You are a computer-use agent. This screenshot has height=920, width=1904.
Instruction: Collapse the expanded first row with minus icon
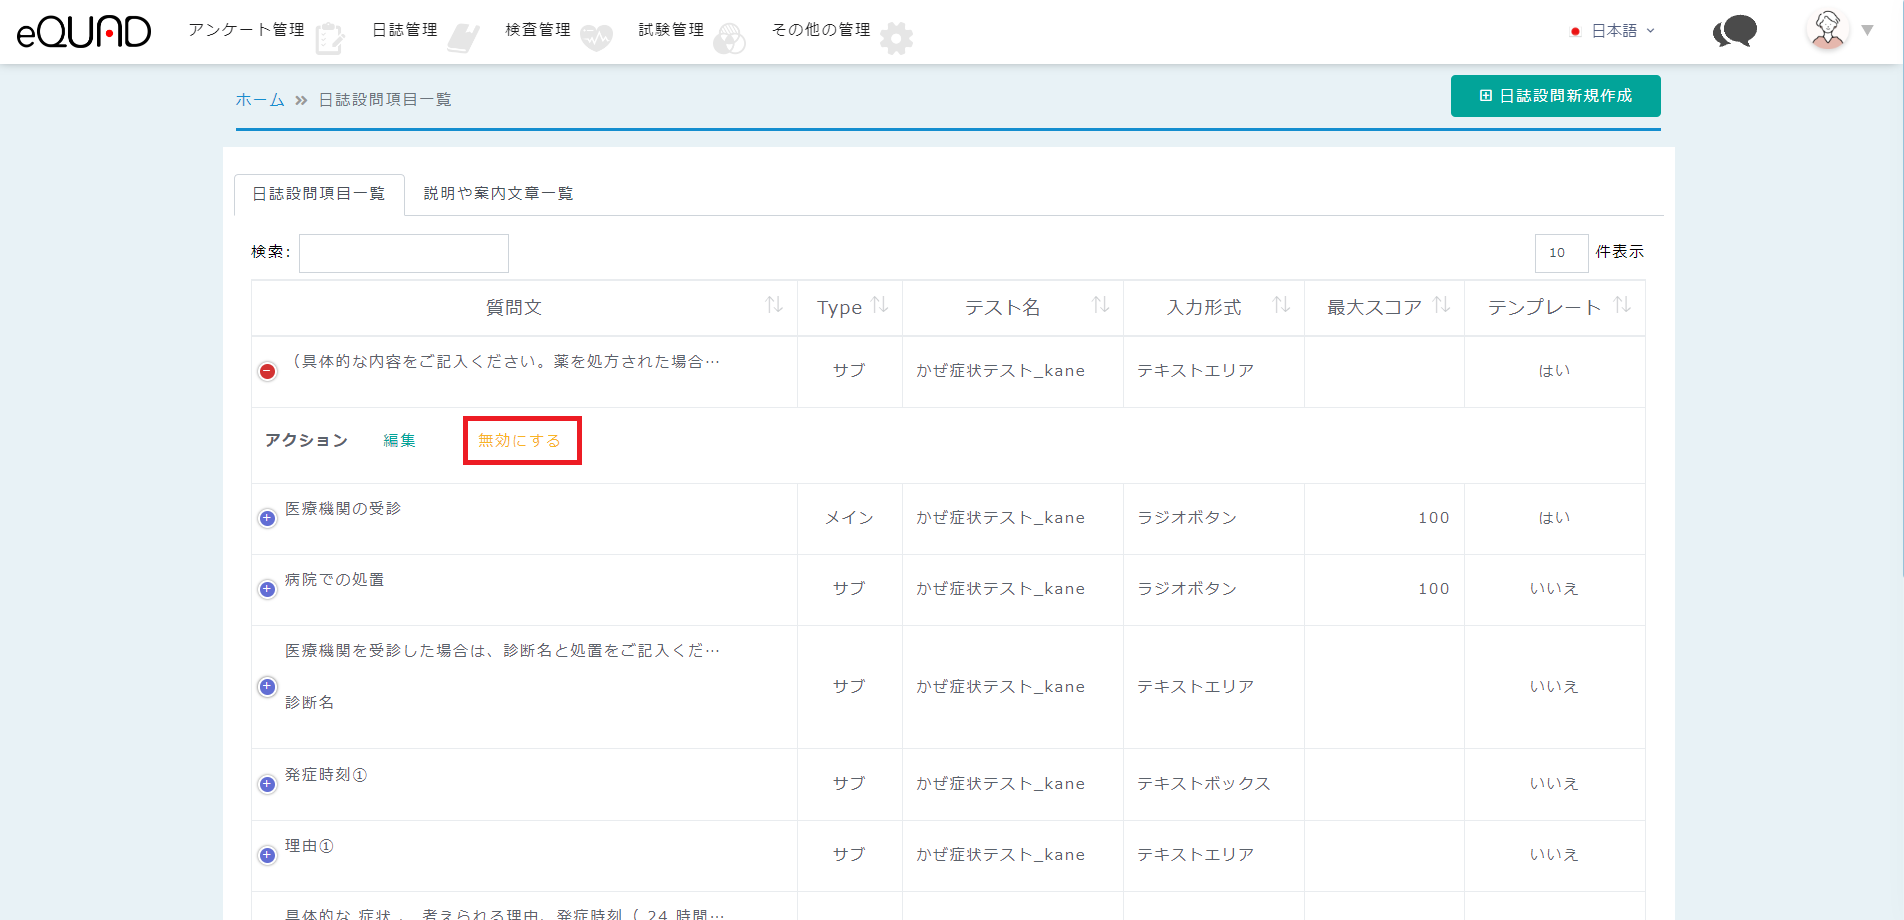coord(267,371)
